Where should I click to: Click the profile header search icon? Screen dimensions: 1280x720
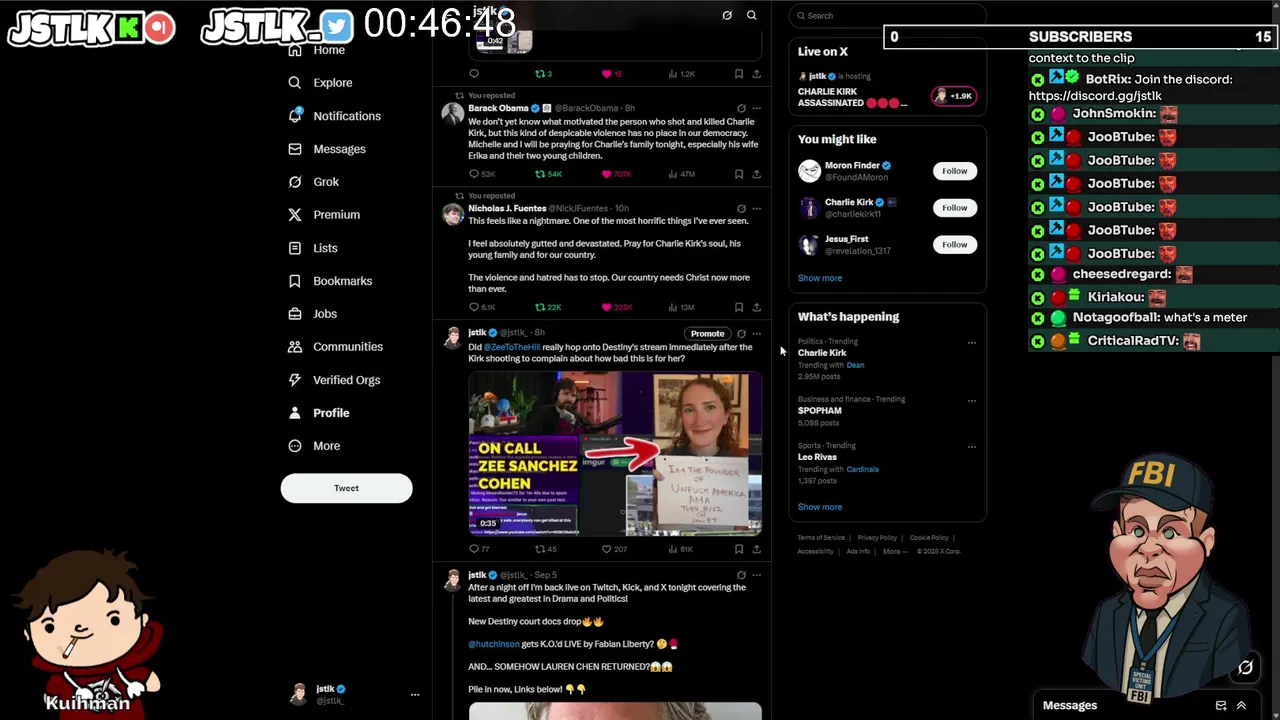752,15
